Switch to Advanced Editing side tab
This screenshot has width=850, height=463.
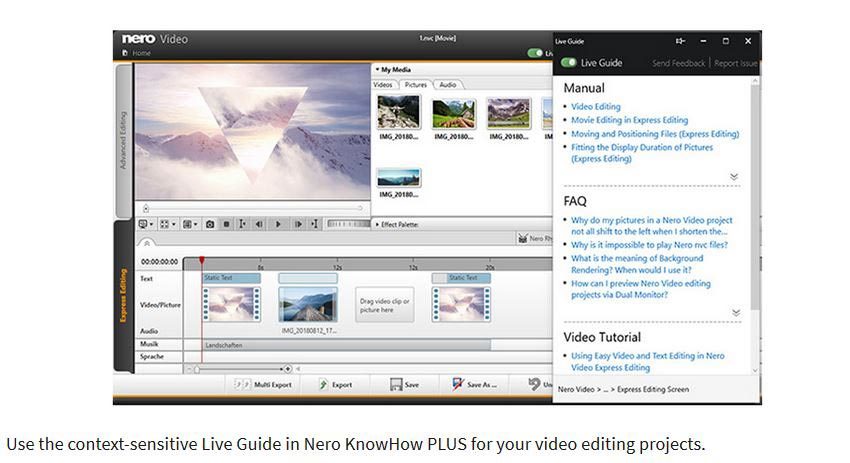click(124, 140)
